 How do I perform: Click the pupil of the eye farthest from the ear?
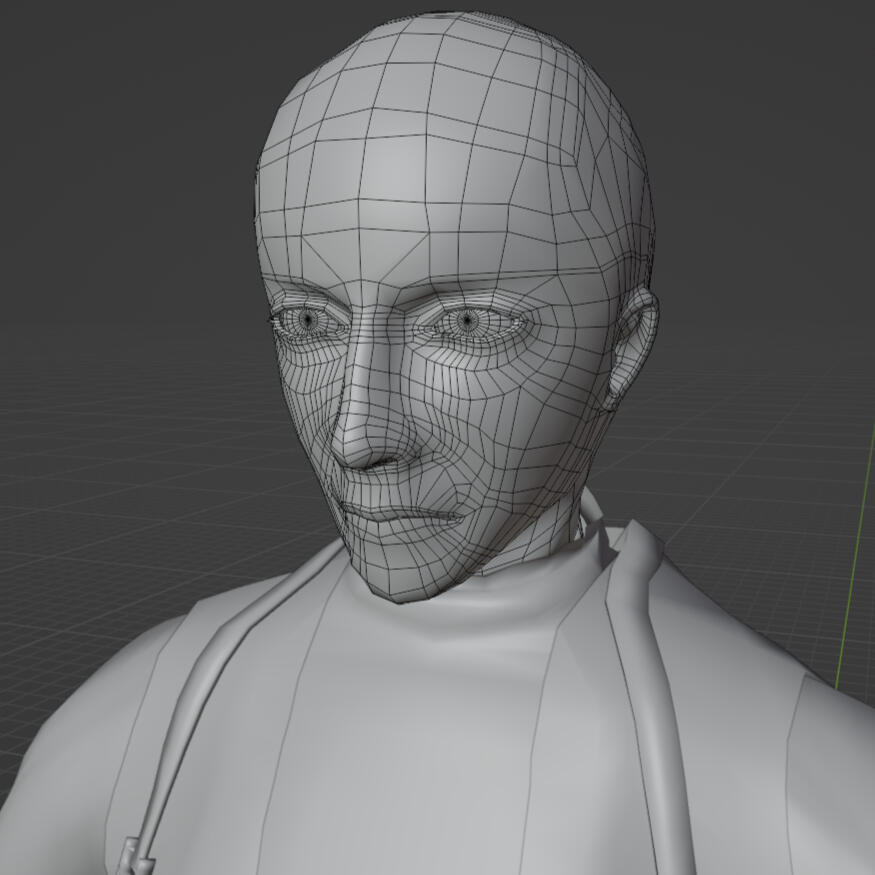(x=309, y=319)
